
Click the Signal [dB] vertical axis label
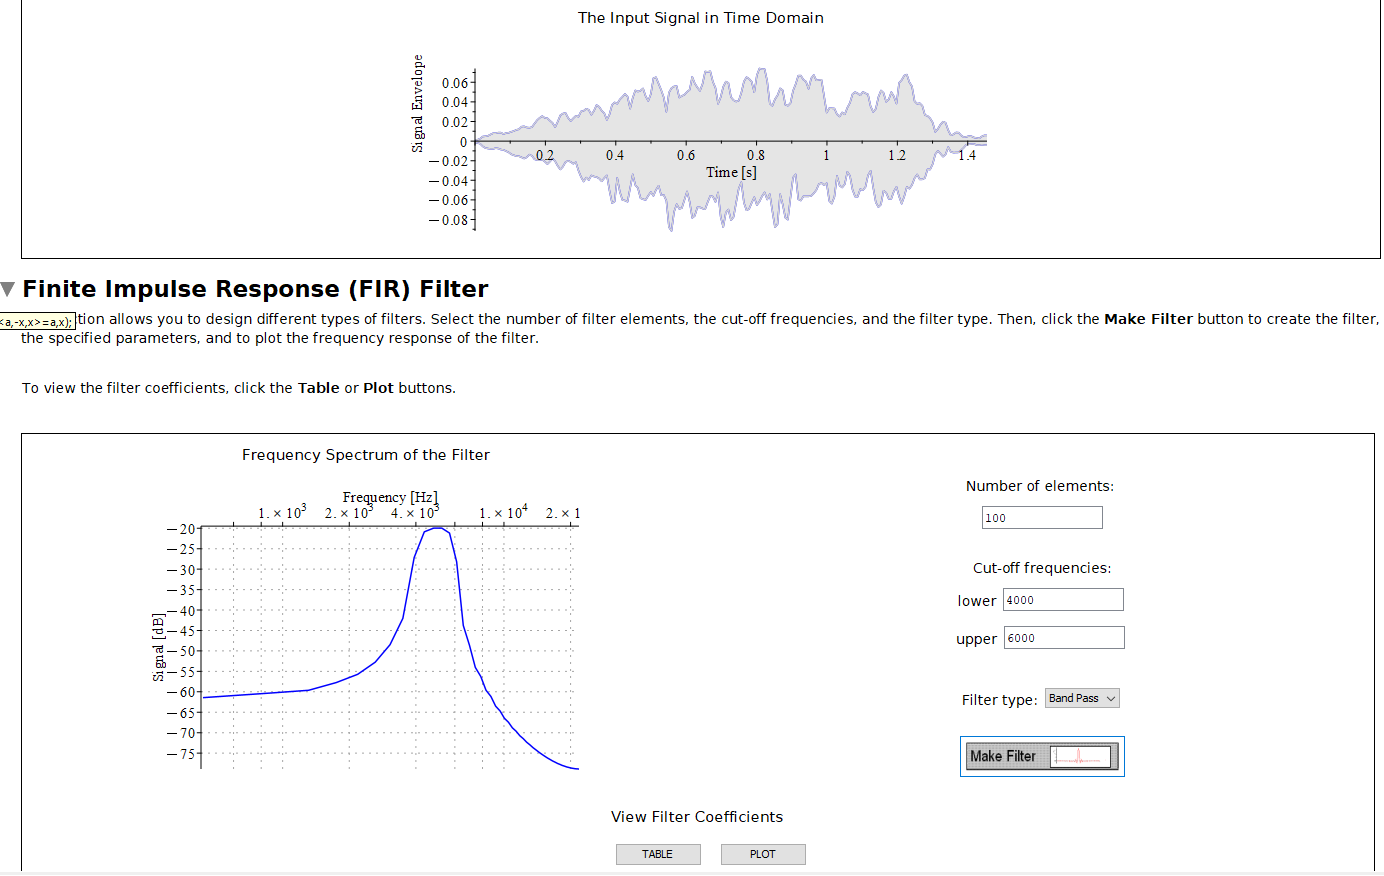click(x=158, y=647)
